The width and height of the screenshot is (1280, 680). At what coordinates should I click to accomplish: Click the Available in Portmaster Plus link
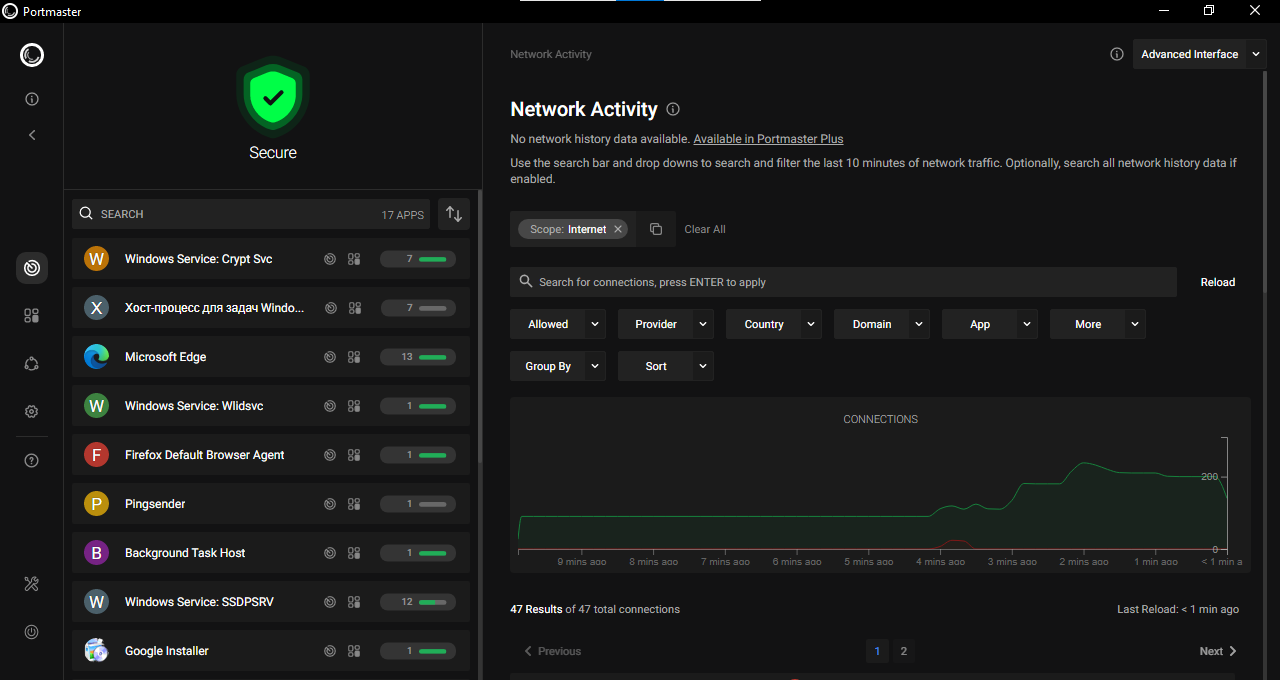click(x=768, y=139)
